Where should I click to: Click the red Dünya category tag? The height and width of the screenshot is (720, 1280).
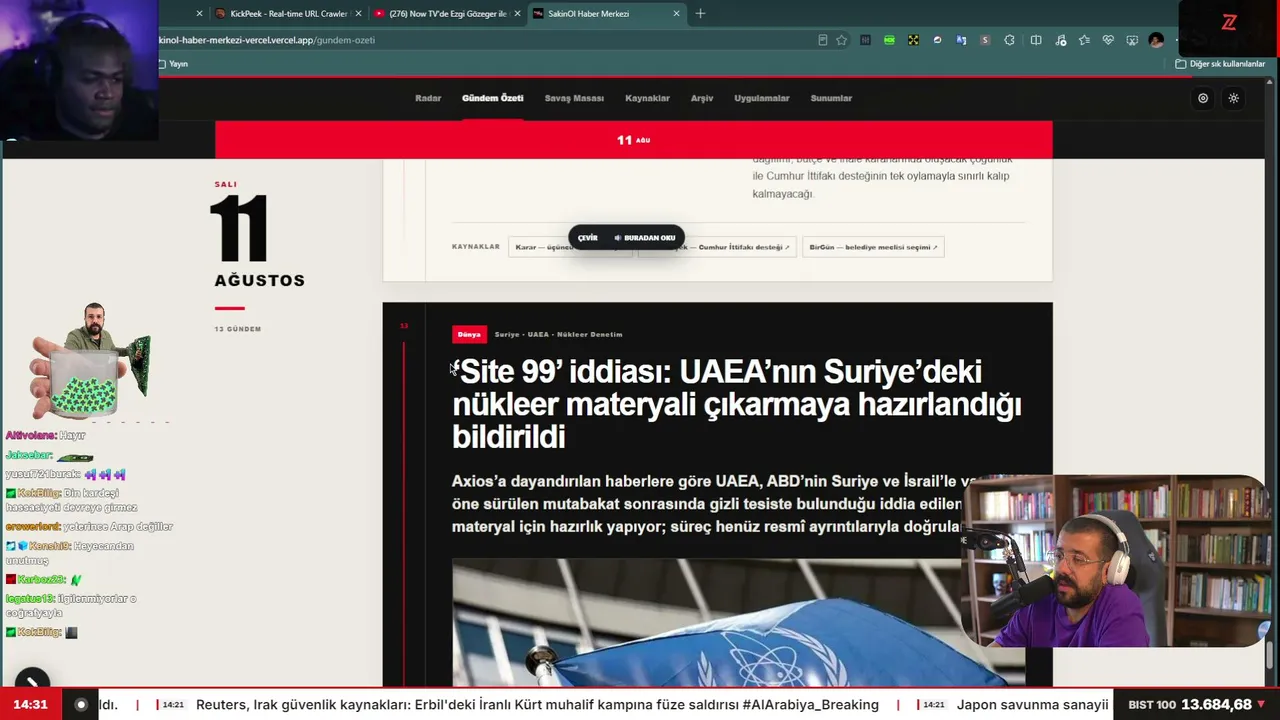click(469, 334)
